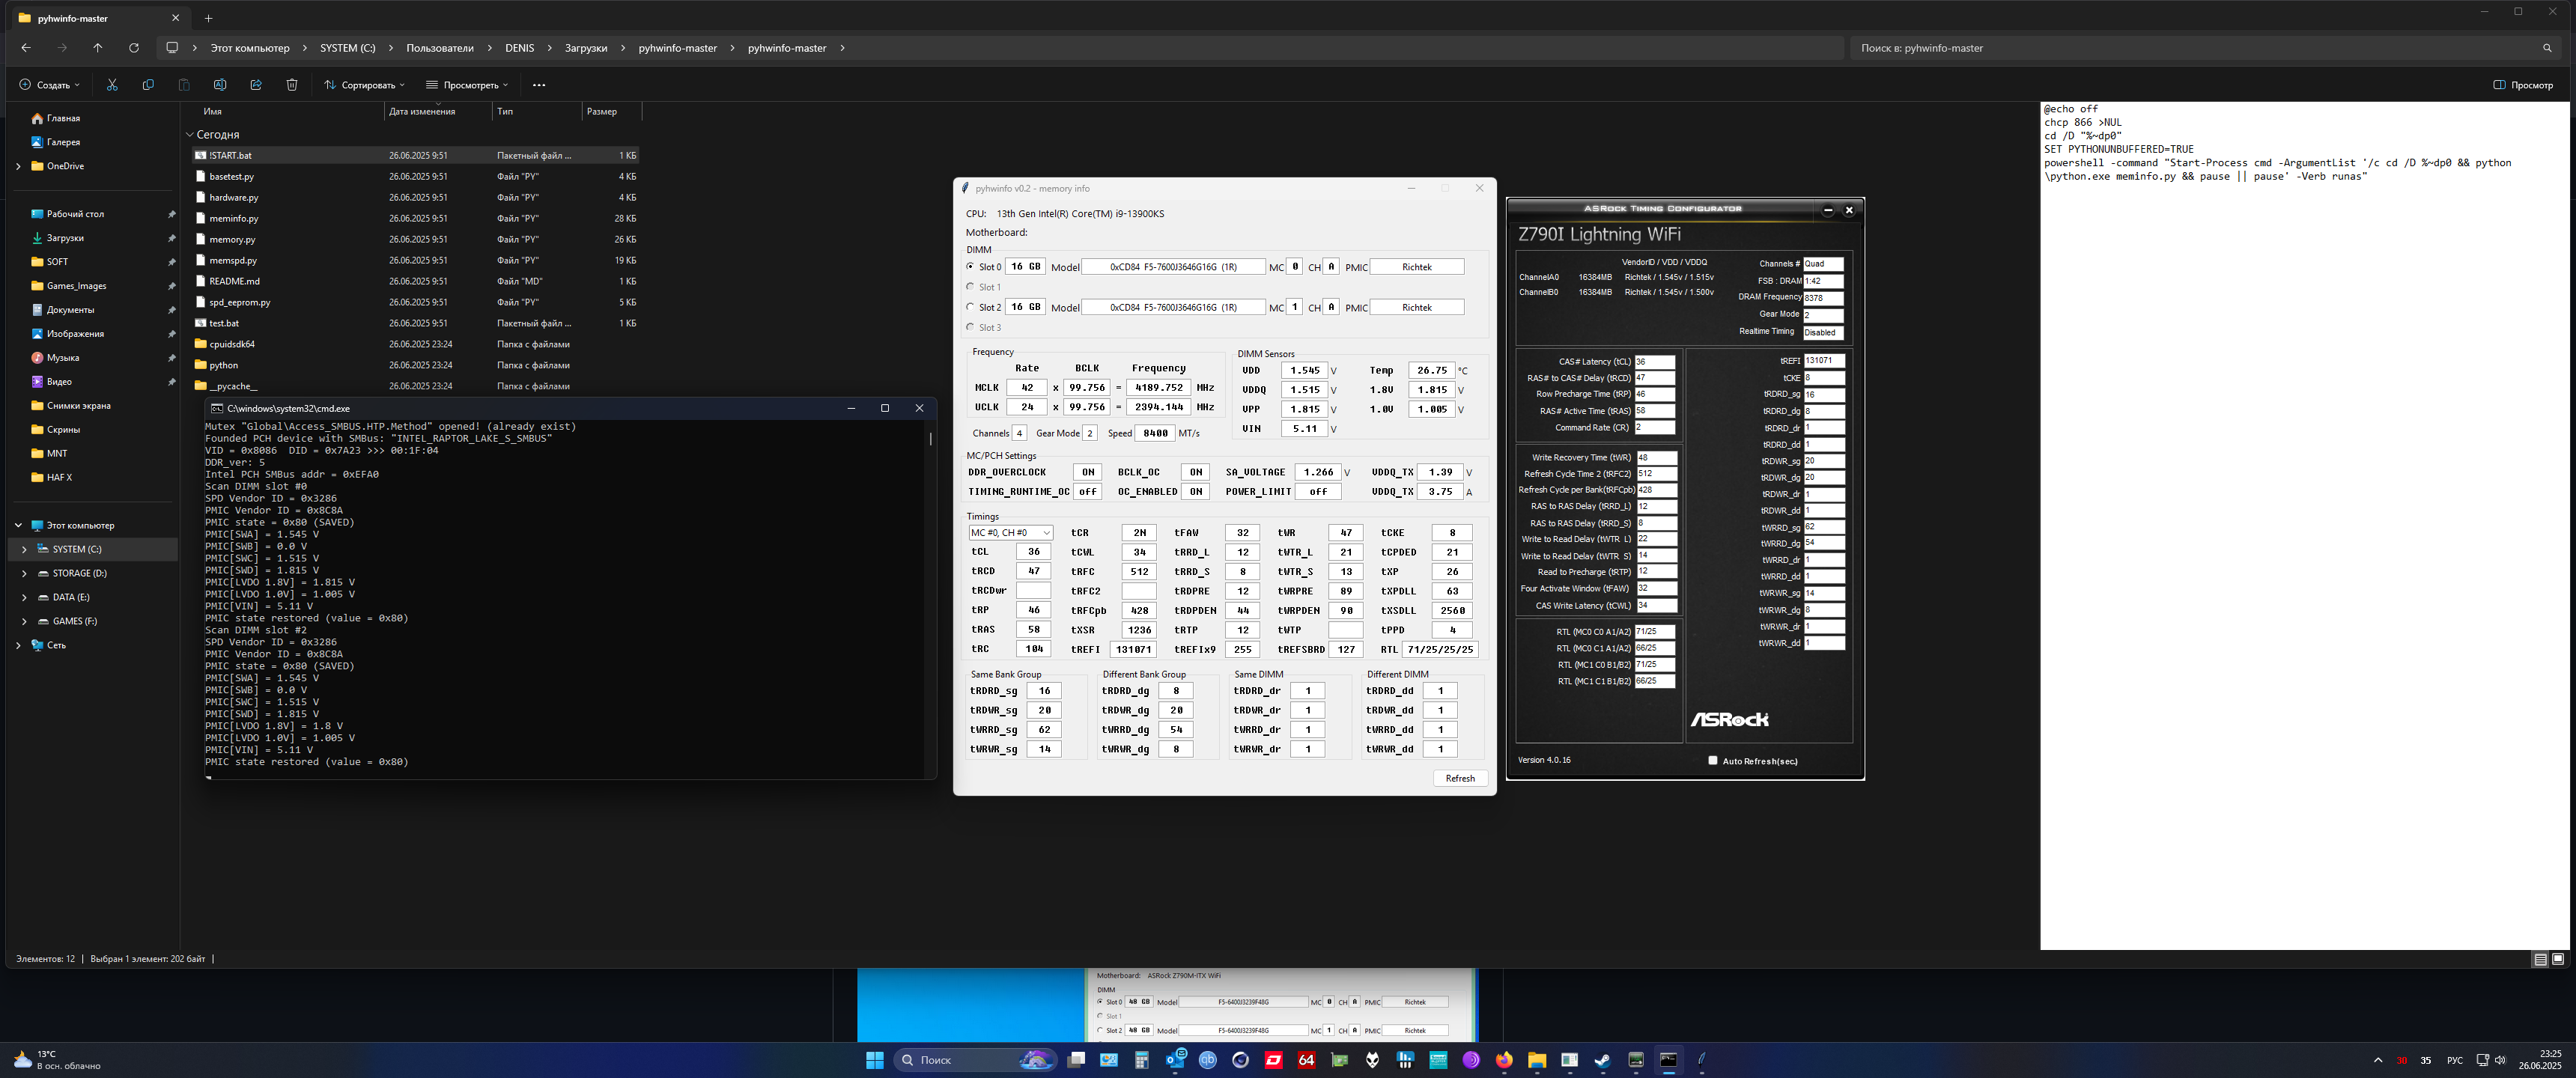The image size is (2576, 1078).
Task: Enable the Auto Refresh(sec) checkbox
Action: point(1713,761)
